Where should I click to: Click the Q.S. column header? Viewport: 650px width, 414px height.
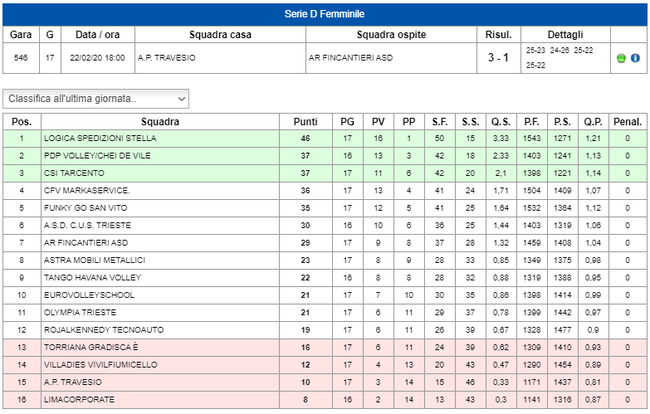tap(501, 122)
